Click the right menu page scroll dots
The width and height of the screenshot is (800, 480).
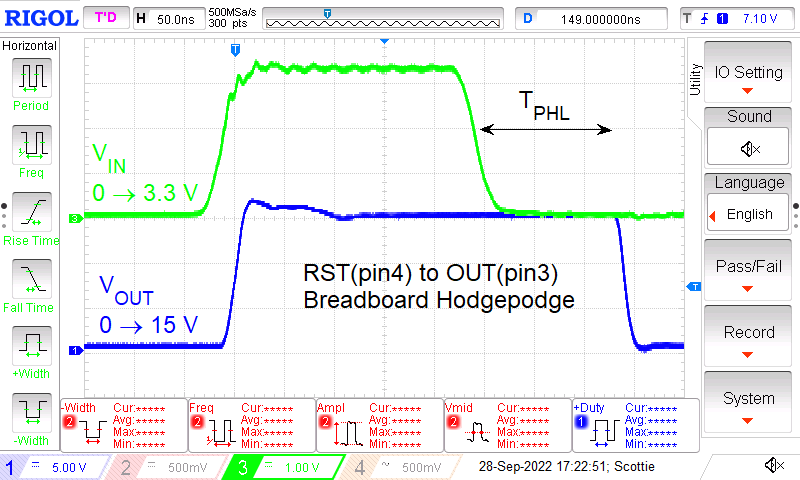pos(796,216)
